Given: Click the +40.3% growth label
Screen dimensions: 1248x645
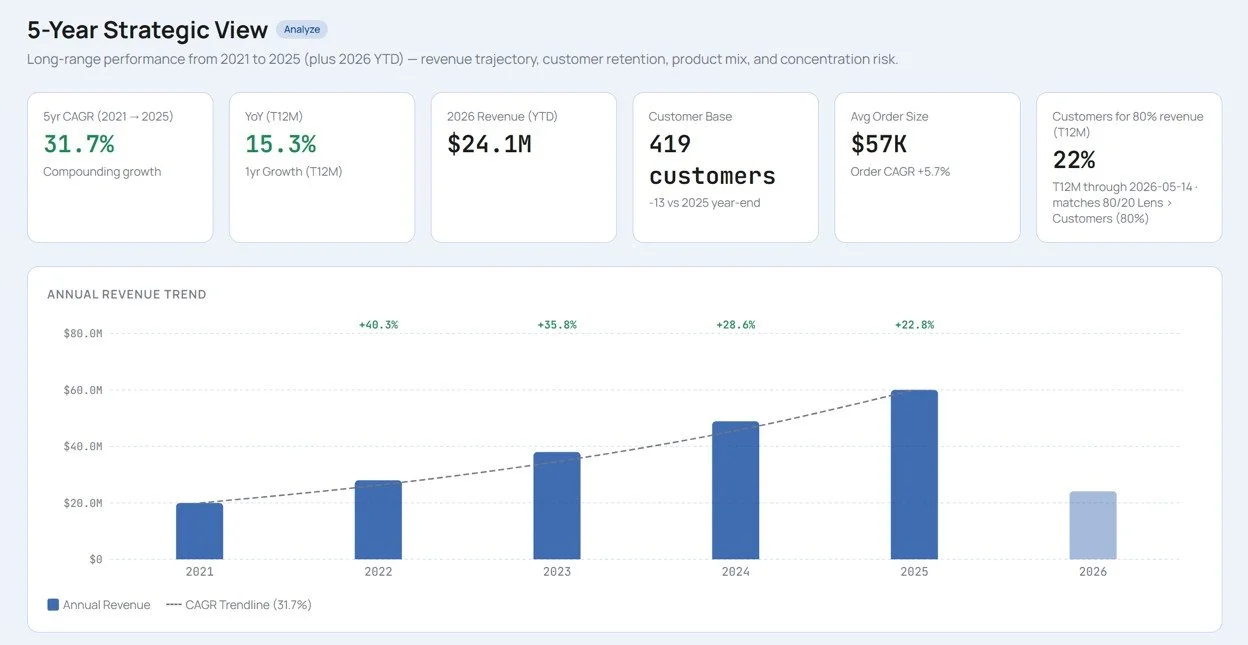Looking at the screenshot, I should (x=378, y=325).
